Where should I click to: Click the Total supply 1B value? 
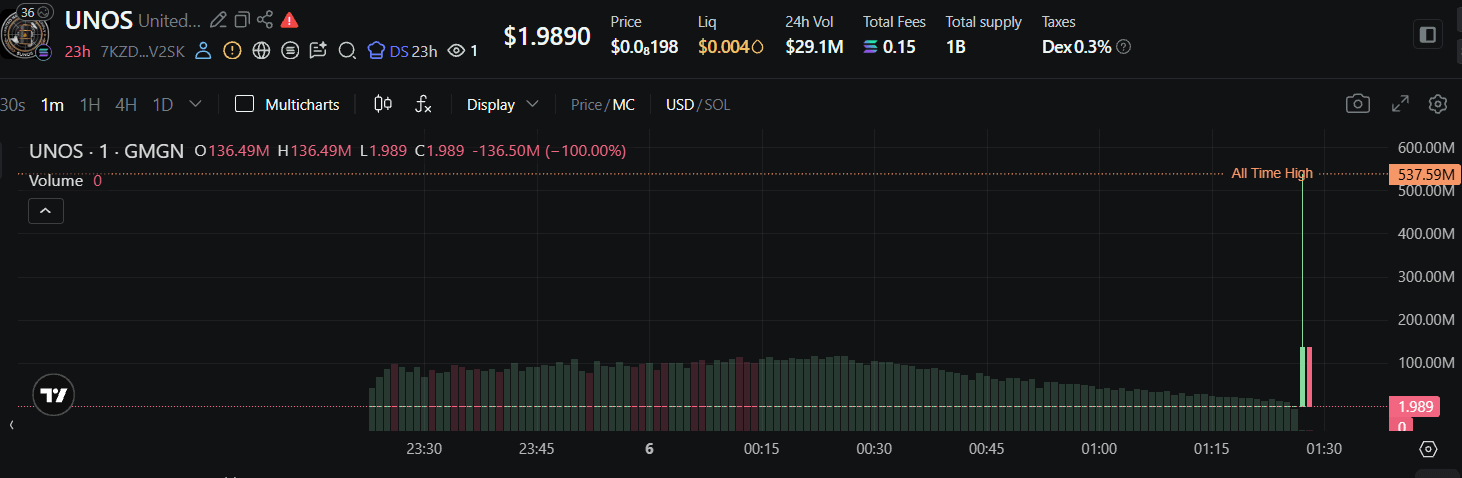tap(956, 47)
